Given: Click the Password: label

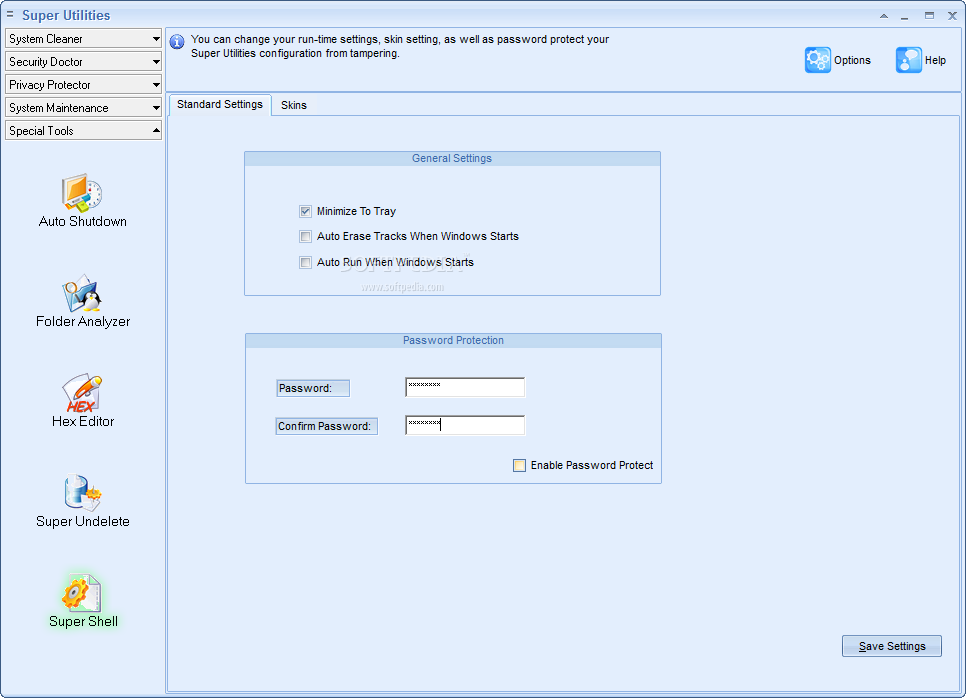Looking at the screenshot, I should tap(313, 388).
